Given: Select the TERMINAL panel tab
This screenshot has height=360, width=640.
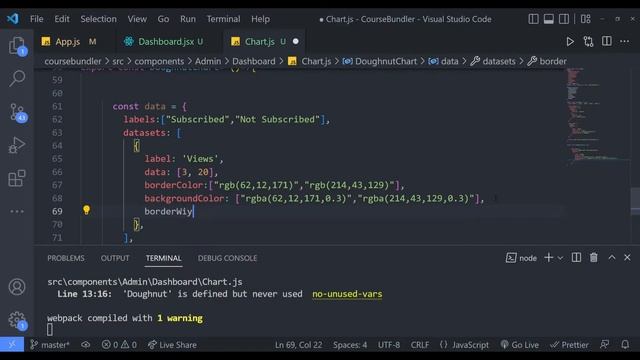Looking at the screenshot, I should coord(164,258).
